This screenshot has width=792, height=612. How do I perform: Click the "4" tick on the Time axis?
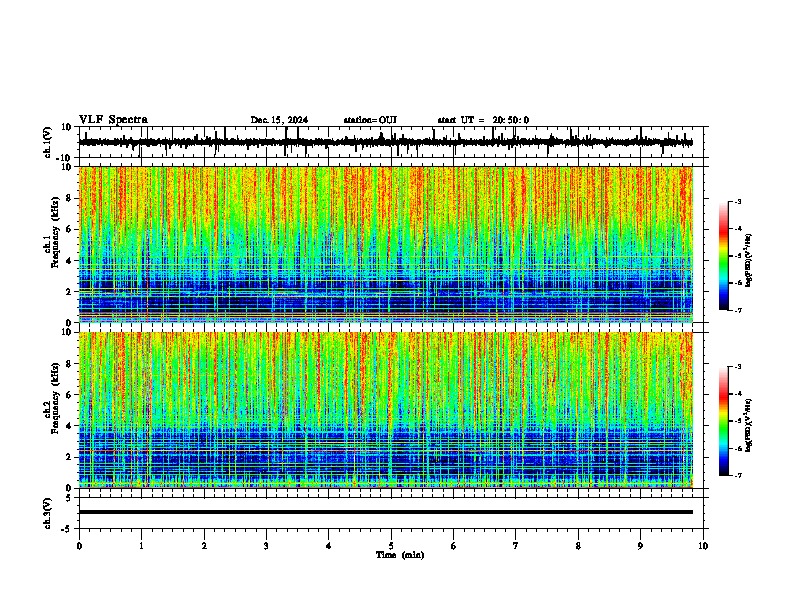click(x=329, y=546)
